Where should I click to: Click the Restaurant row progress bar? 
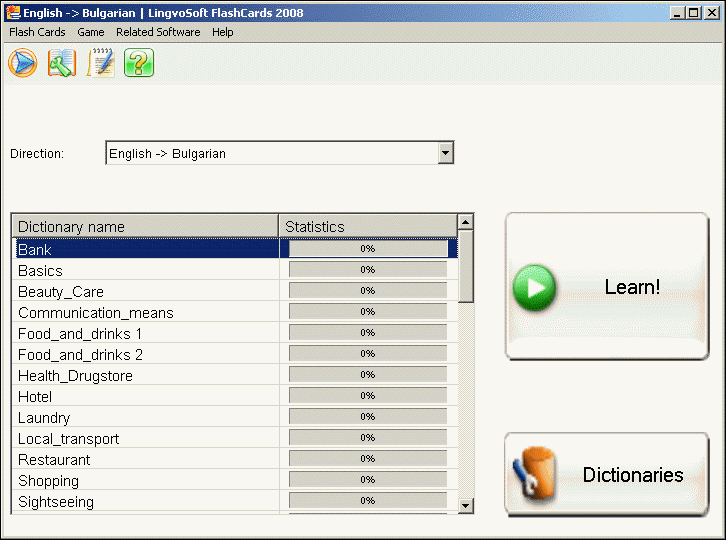368,458
